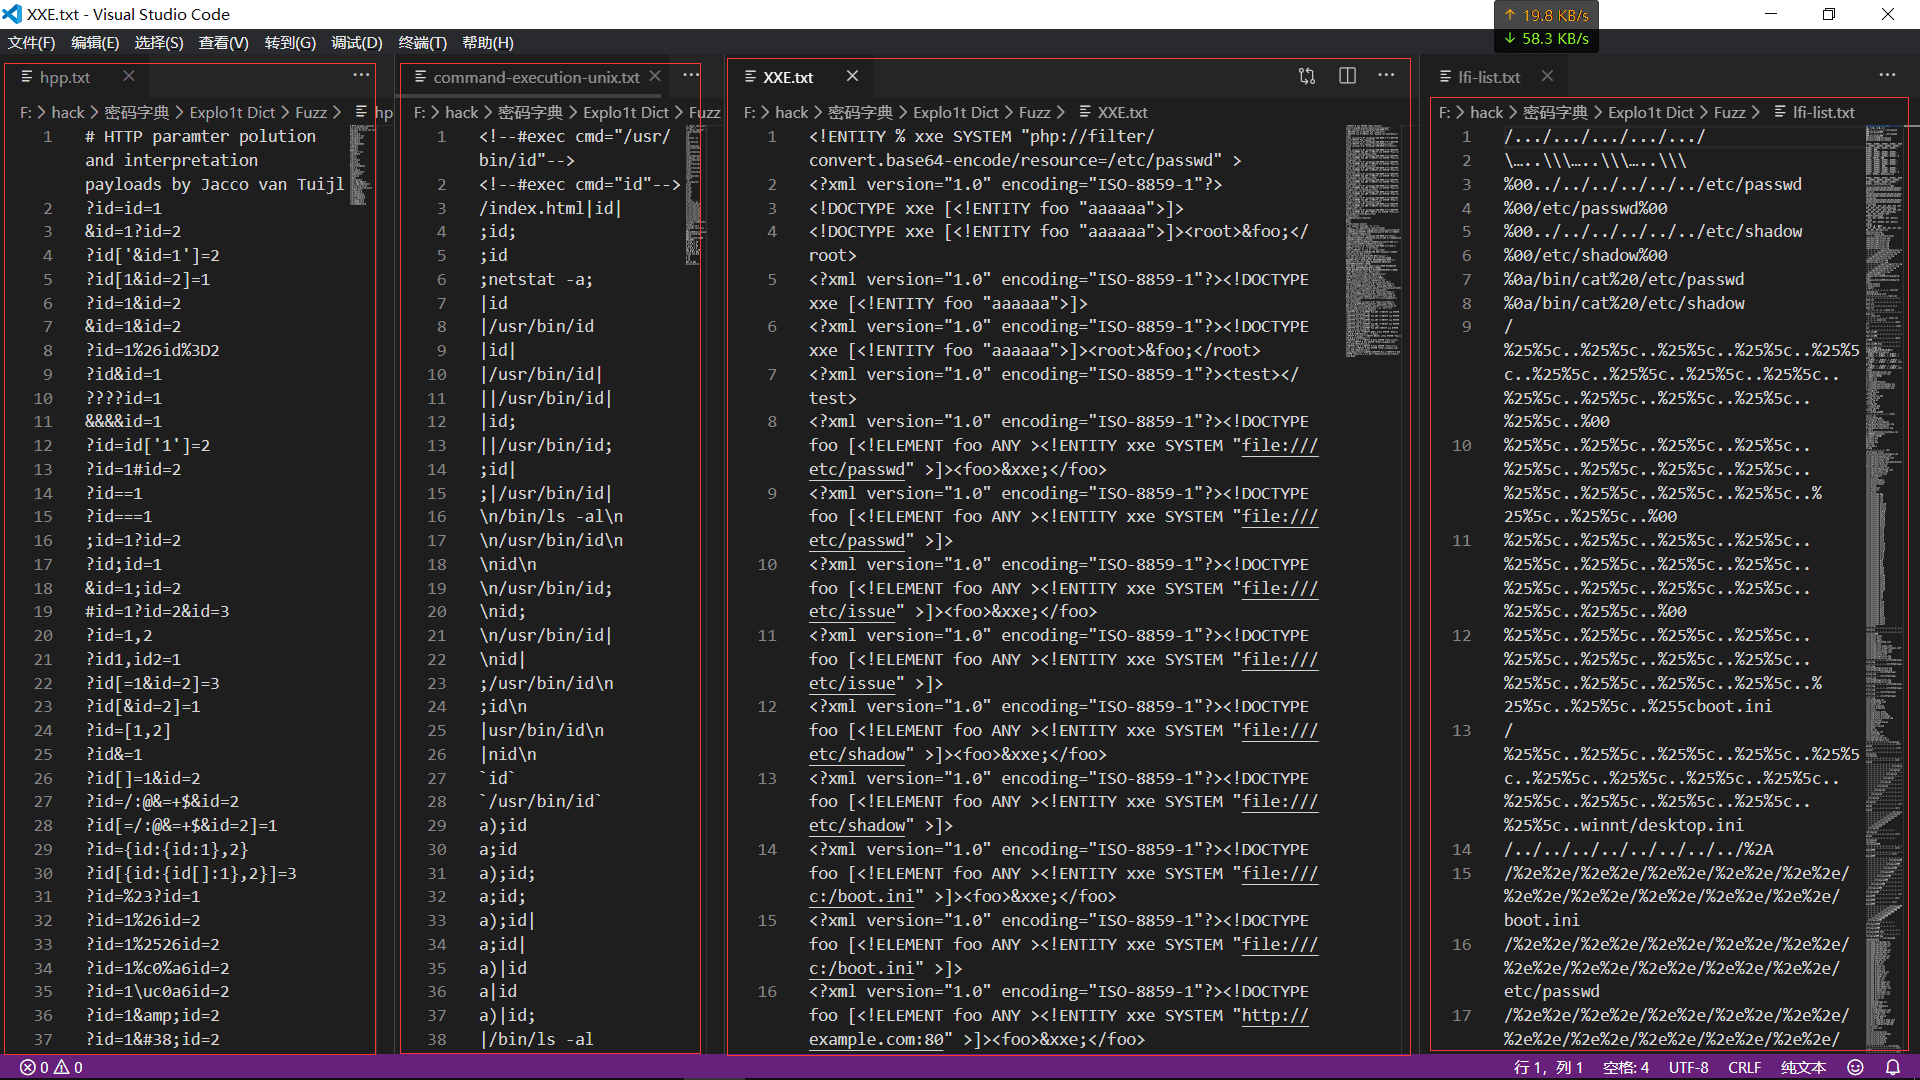The height and width of the screenshot is (1080, 1920).
Task: Open the 转到(G) menu
Action: 290,43
